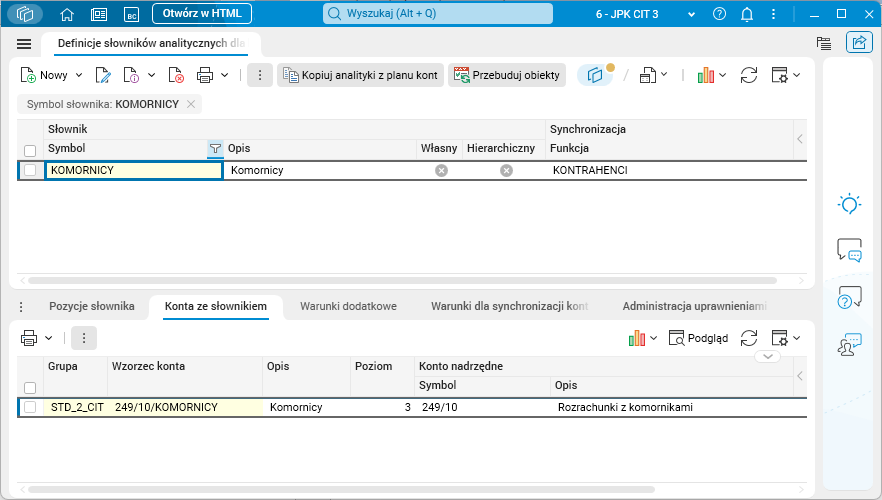The height and width of the screenshot is (500, 882).
Task: Open the upper toolbar three-dot menu
Action: click(x=260, y=75)
